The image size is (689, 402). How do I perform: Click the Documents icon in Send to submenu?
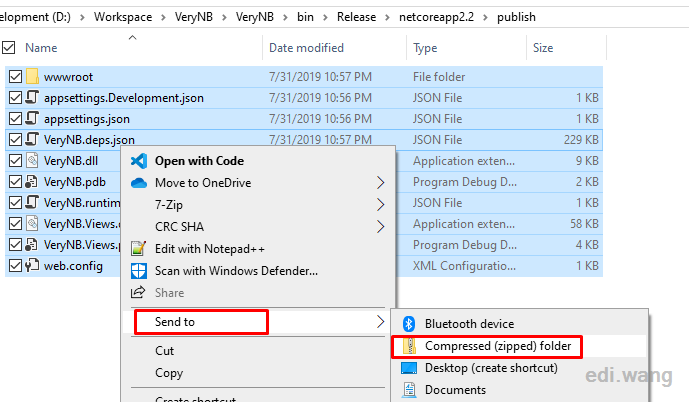click(x=410, y=390)
